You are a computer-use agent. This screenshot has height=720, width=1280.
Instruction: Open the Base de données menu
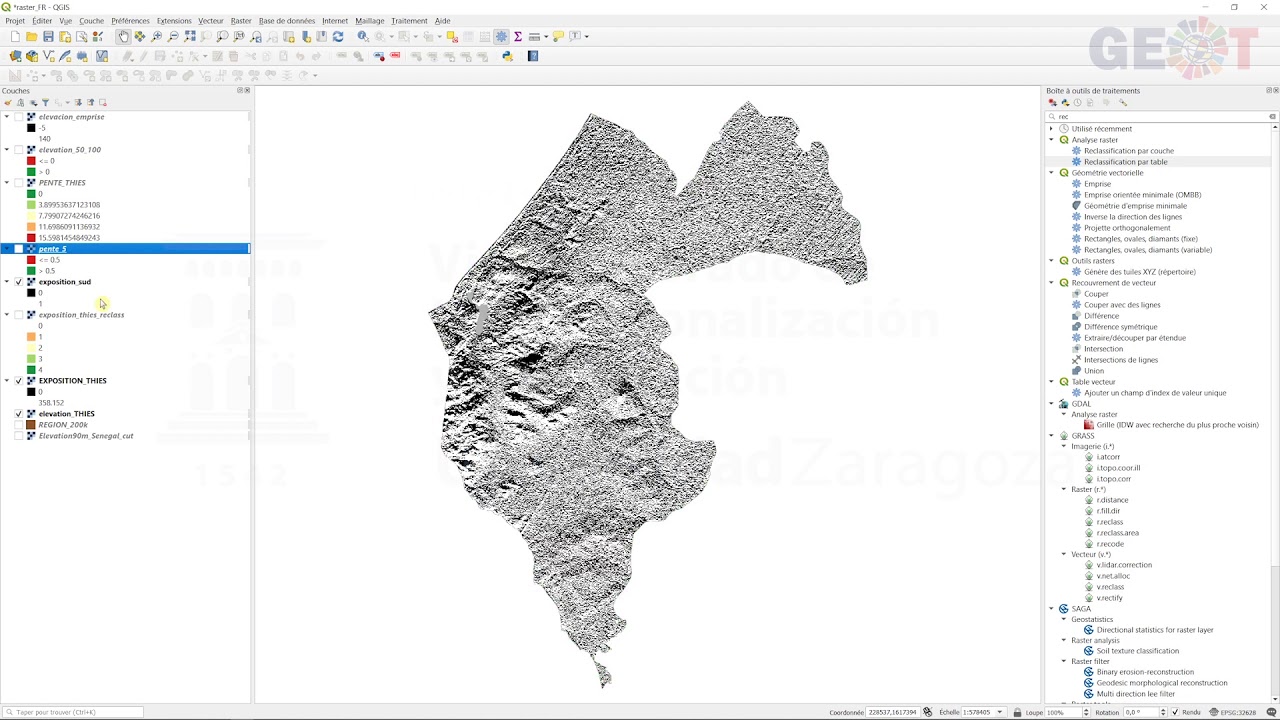287,20
